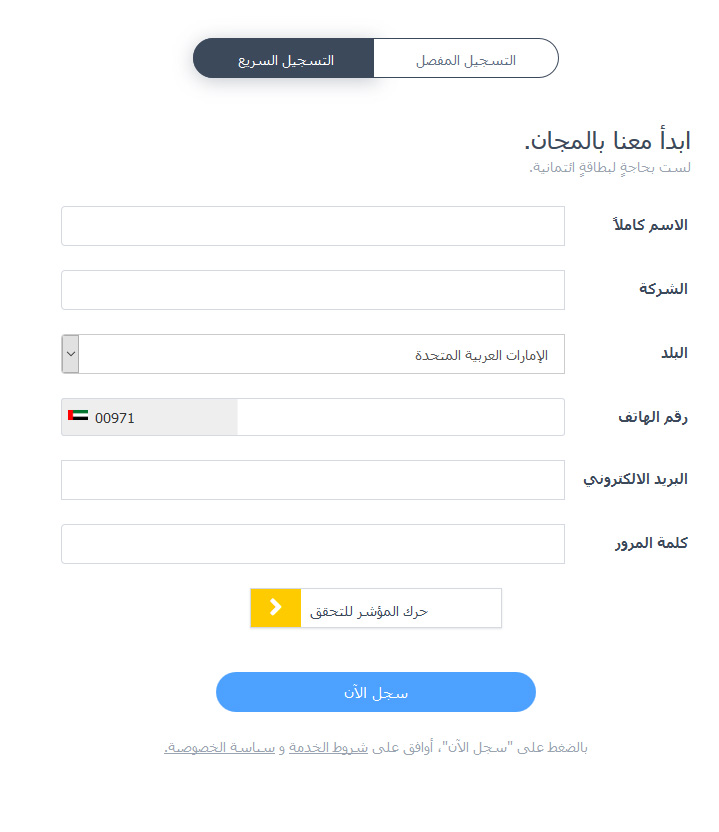Click the yellow verification slider arrow
Screen dimensions: 719x832
(276, 608)
